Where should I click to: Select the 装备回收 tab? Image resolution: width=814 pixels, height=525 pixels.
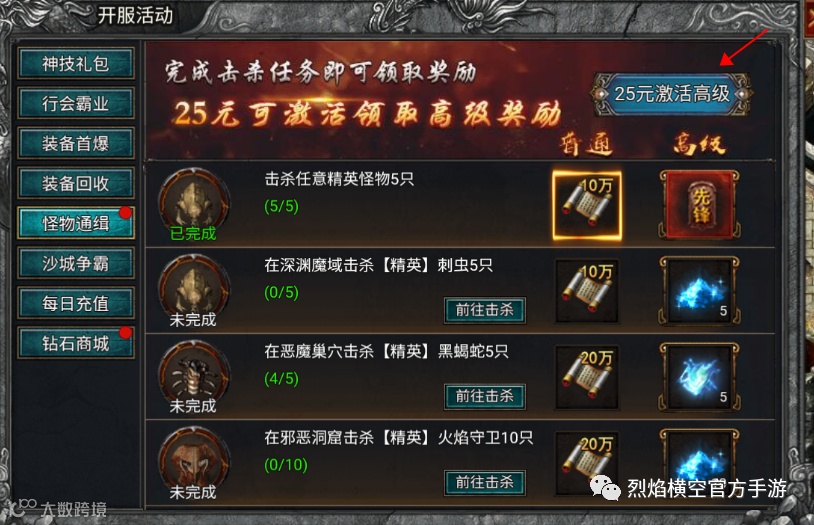tap(76, 183)
